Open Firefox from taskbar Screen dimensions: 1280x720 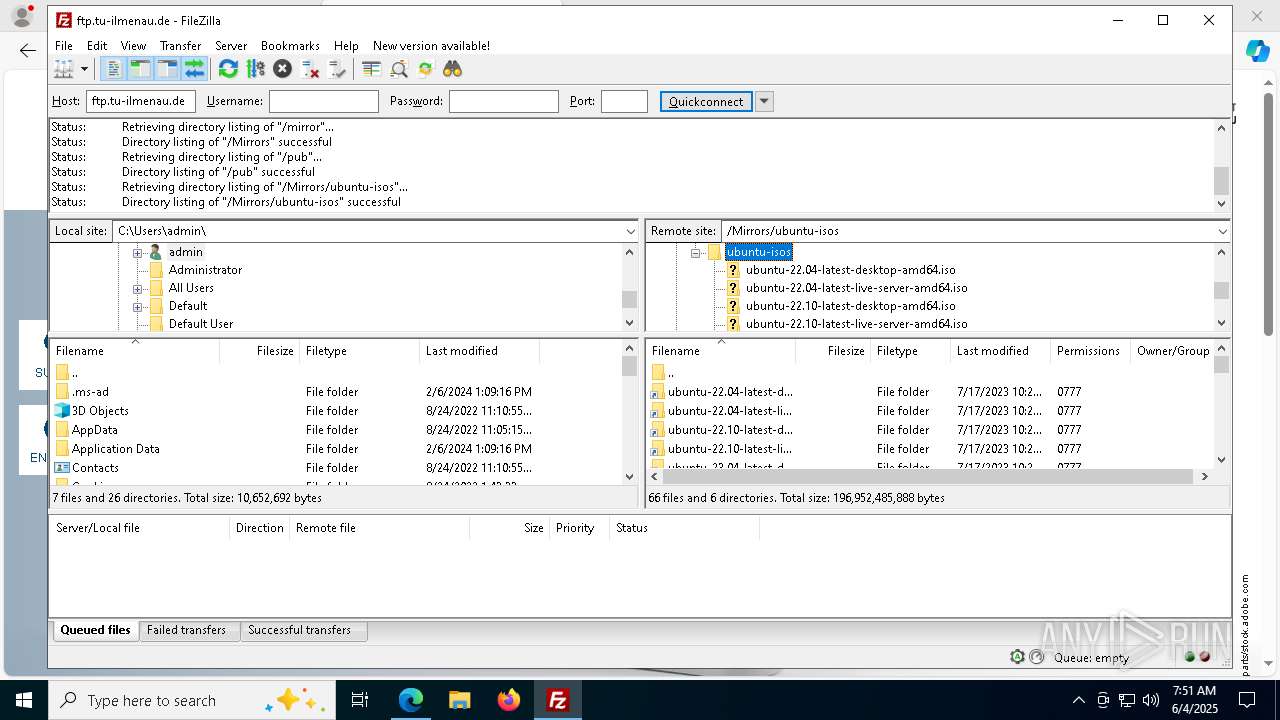tap(508, 700)
